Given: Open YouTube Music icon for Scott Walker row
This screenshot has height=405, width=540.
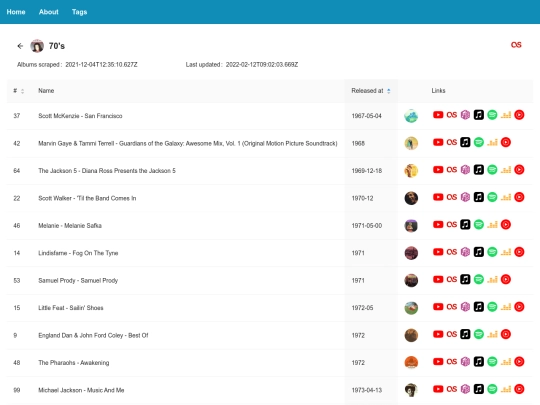Looking at the screenshot, I should [519, 197].
